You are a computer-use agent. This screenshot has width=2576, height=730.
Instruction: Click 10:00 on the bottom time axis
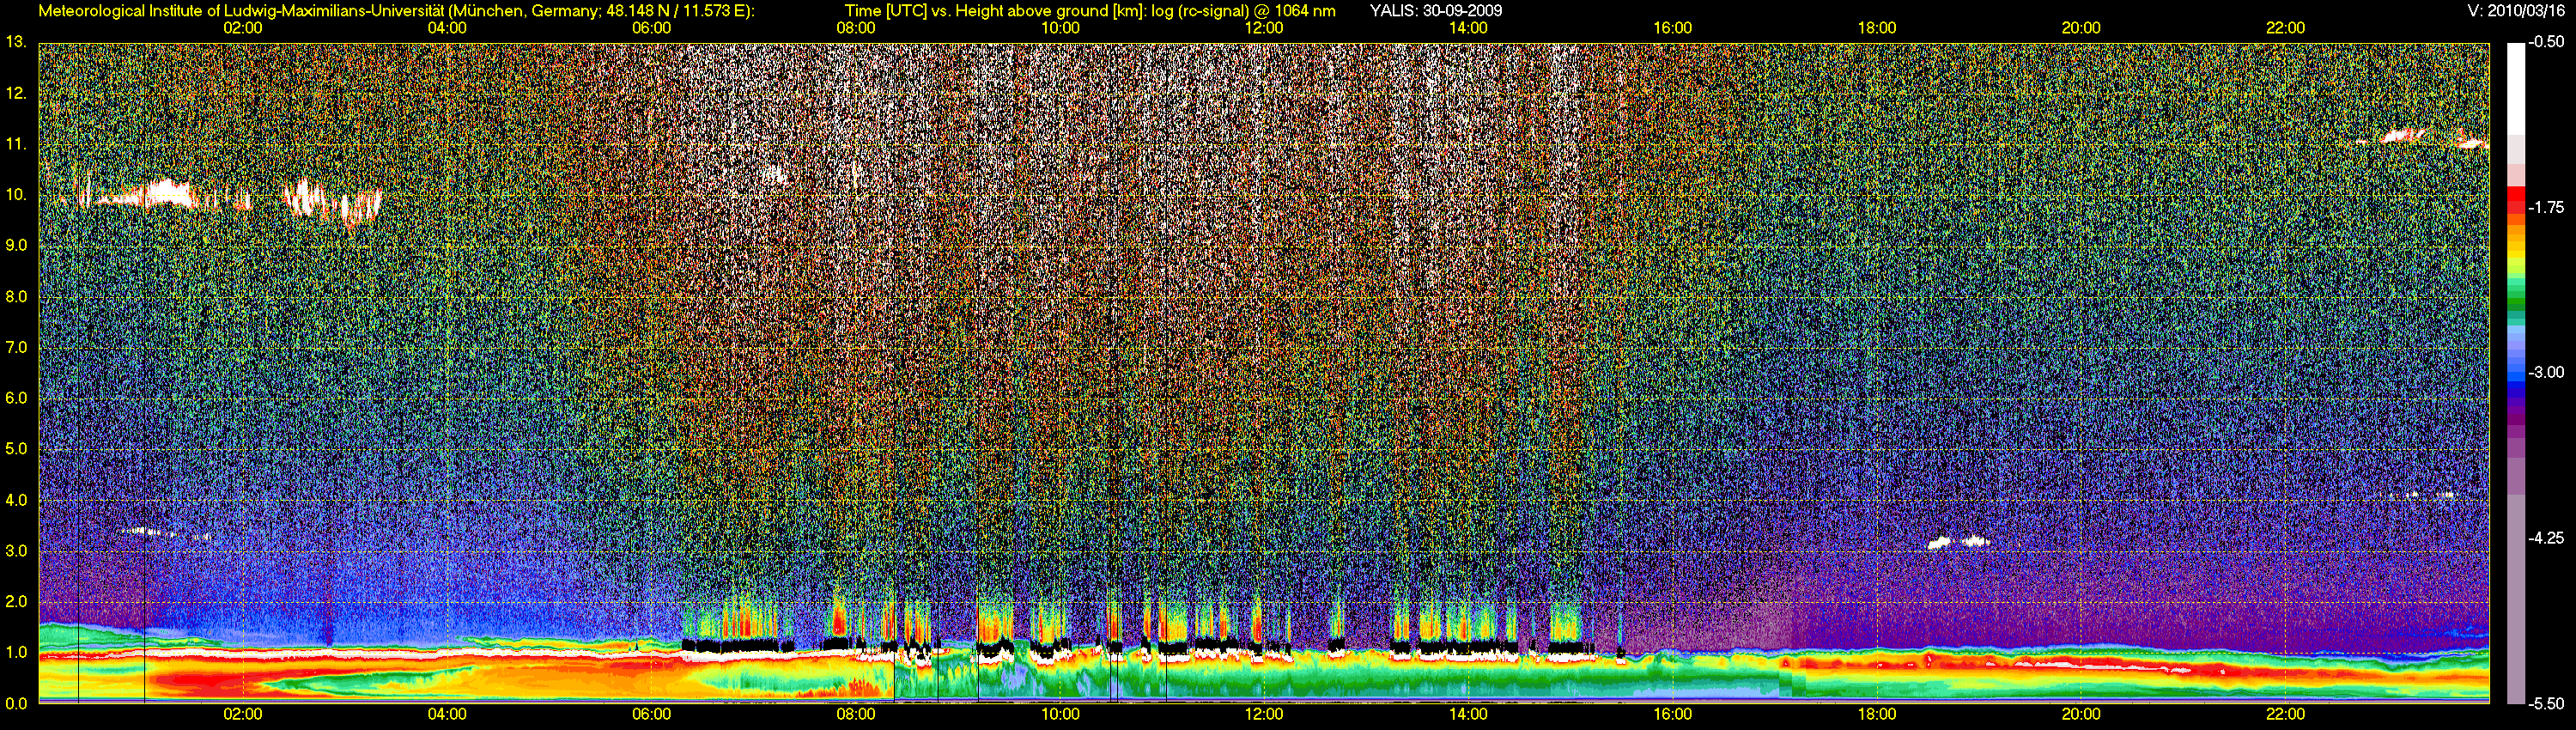(x=1060, y=714)
